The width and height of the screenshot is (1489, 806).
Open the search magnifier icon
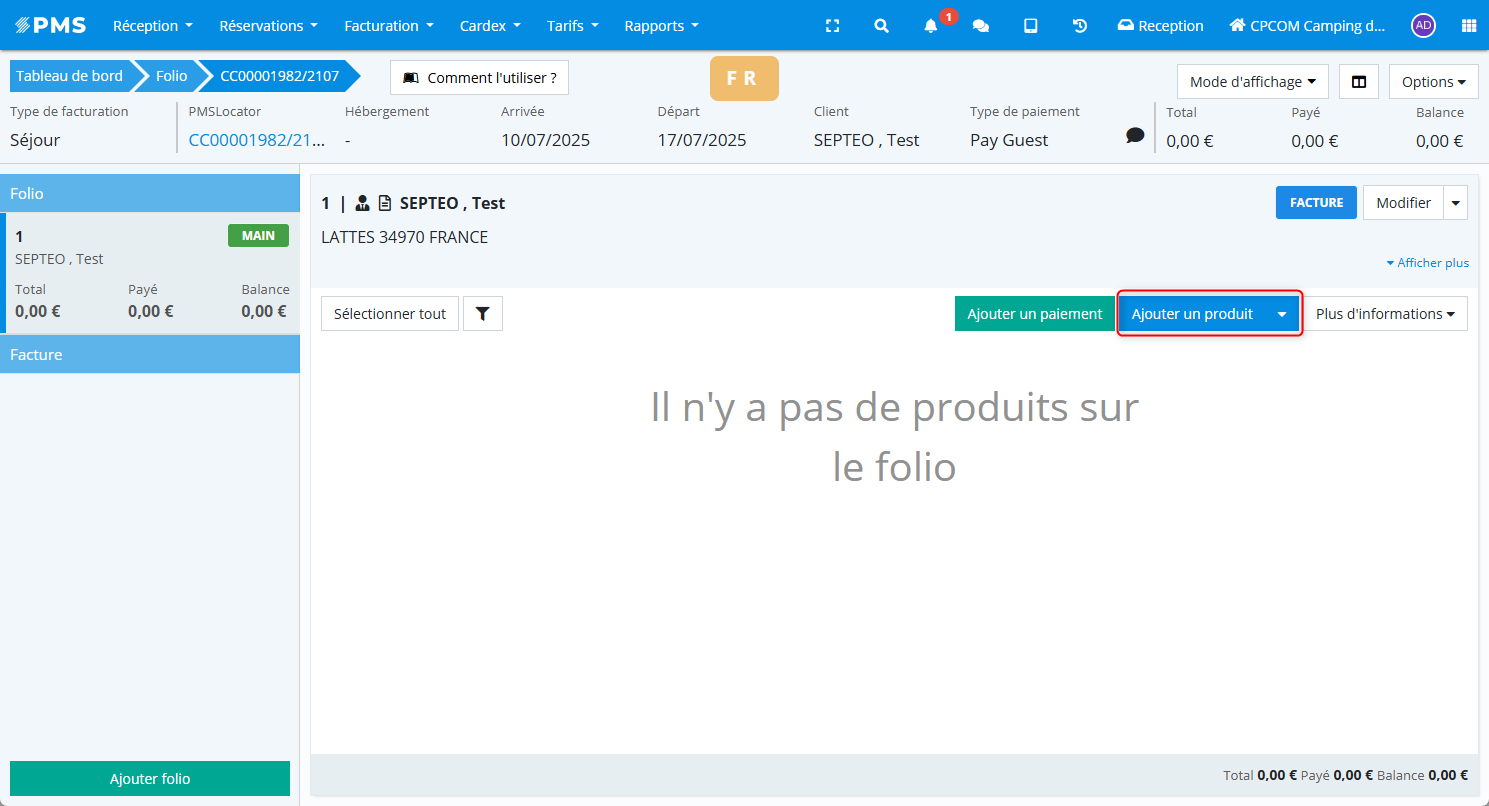click(x=881, y=26)
